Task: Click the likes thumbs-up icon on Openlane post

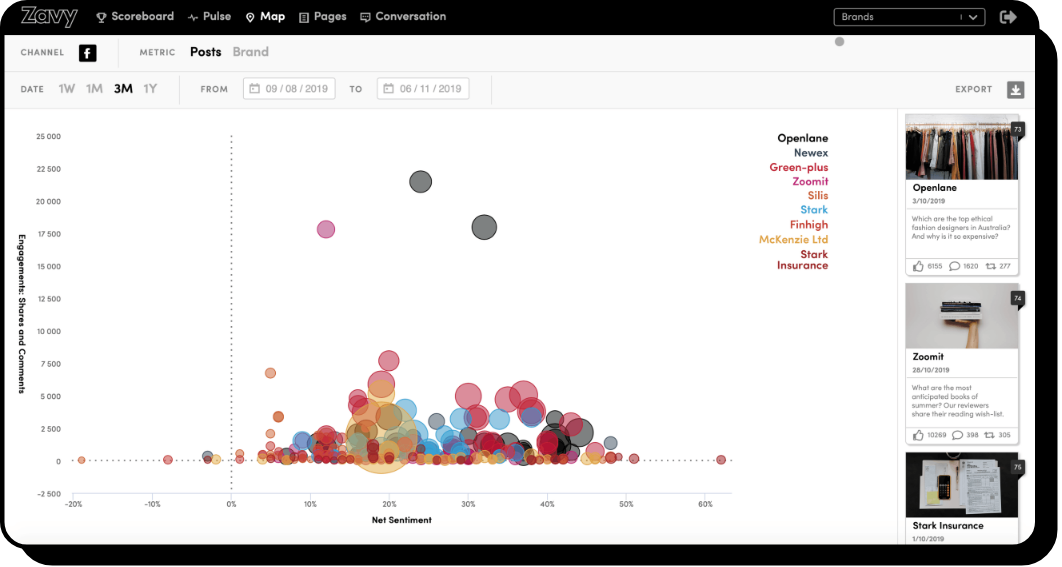Action: (x=918, y=266)
